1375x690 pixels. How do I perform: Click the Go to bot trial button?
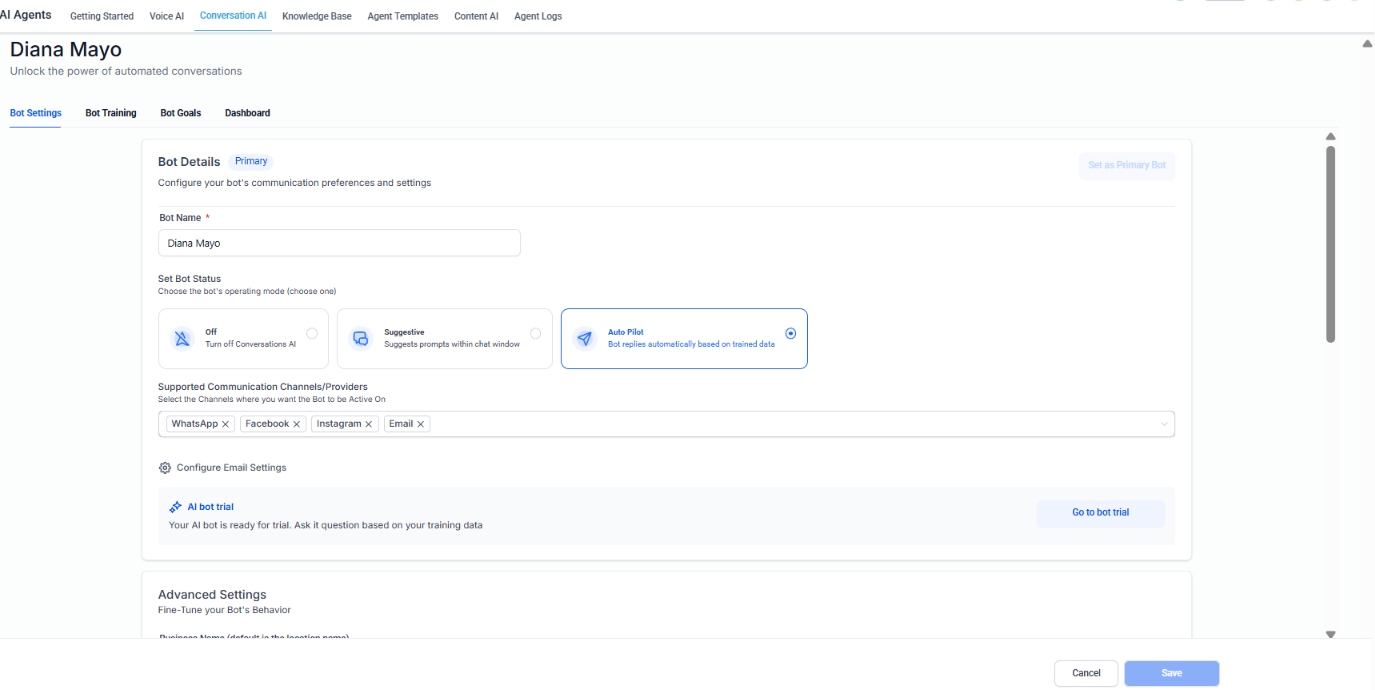[1101, 513]
